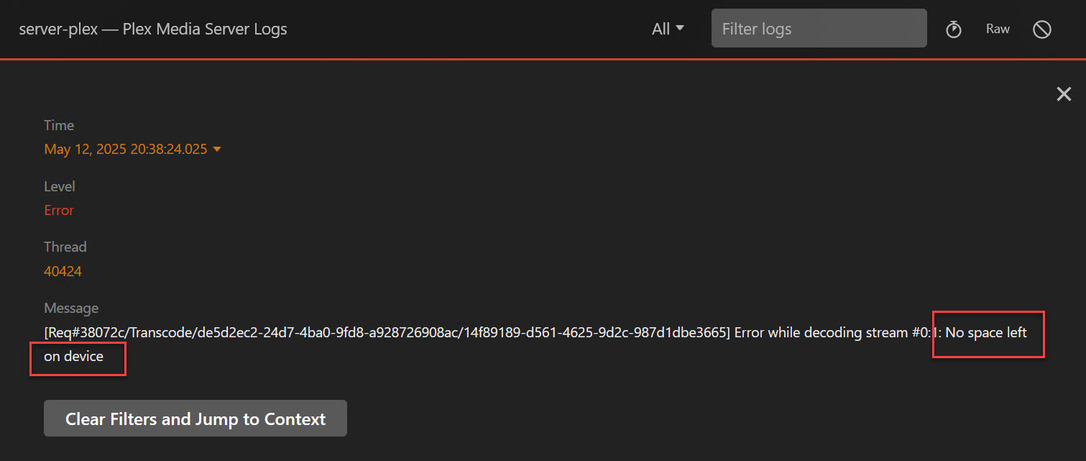The image size is (1086, 461).
Task: Click the Level field label
Action: (x=60, y=186)
